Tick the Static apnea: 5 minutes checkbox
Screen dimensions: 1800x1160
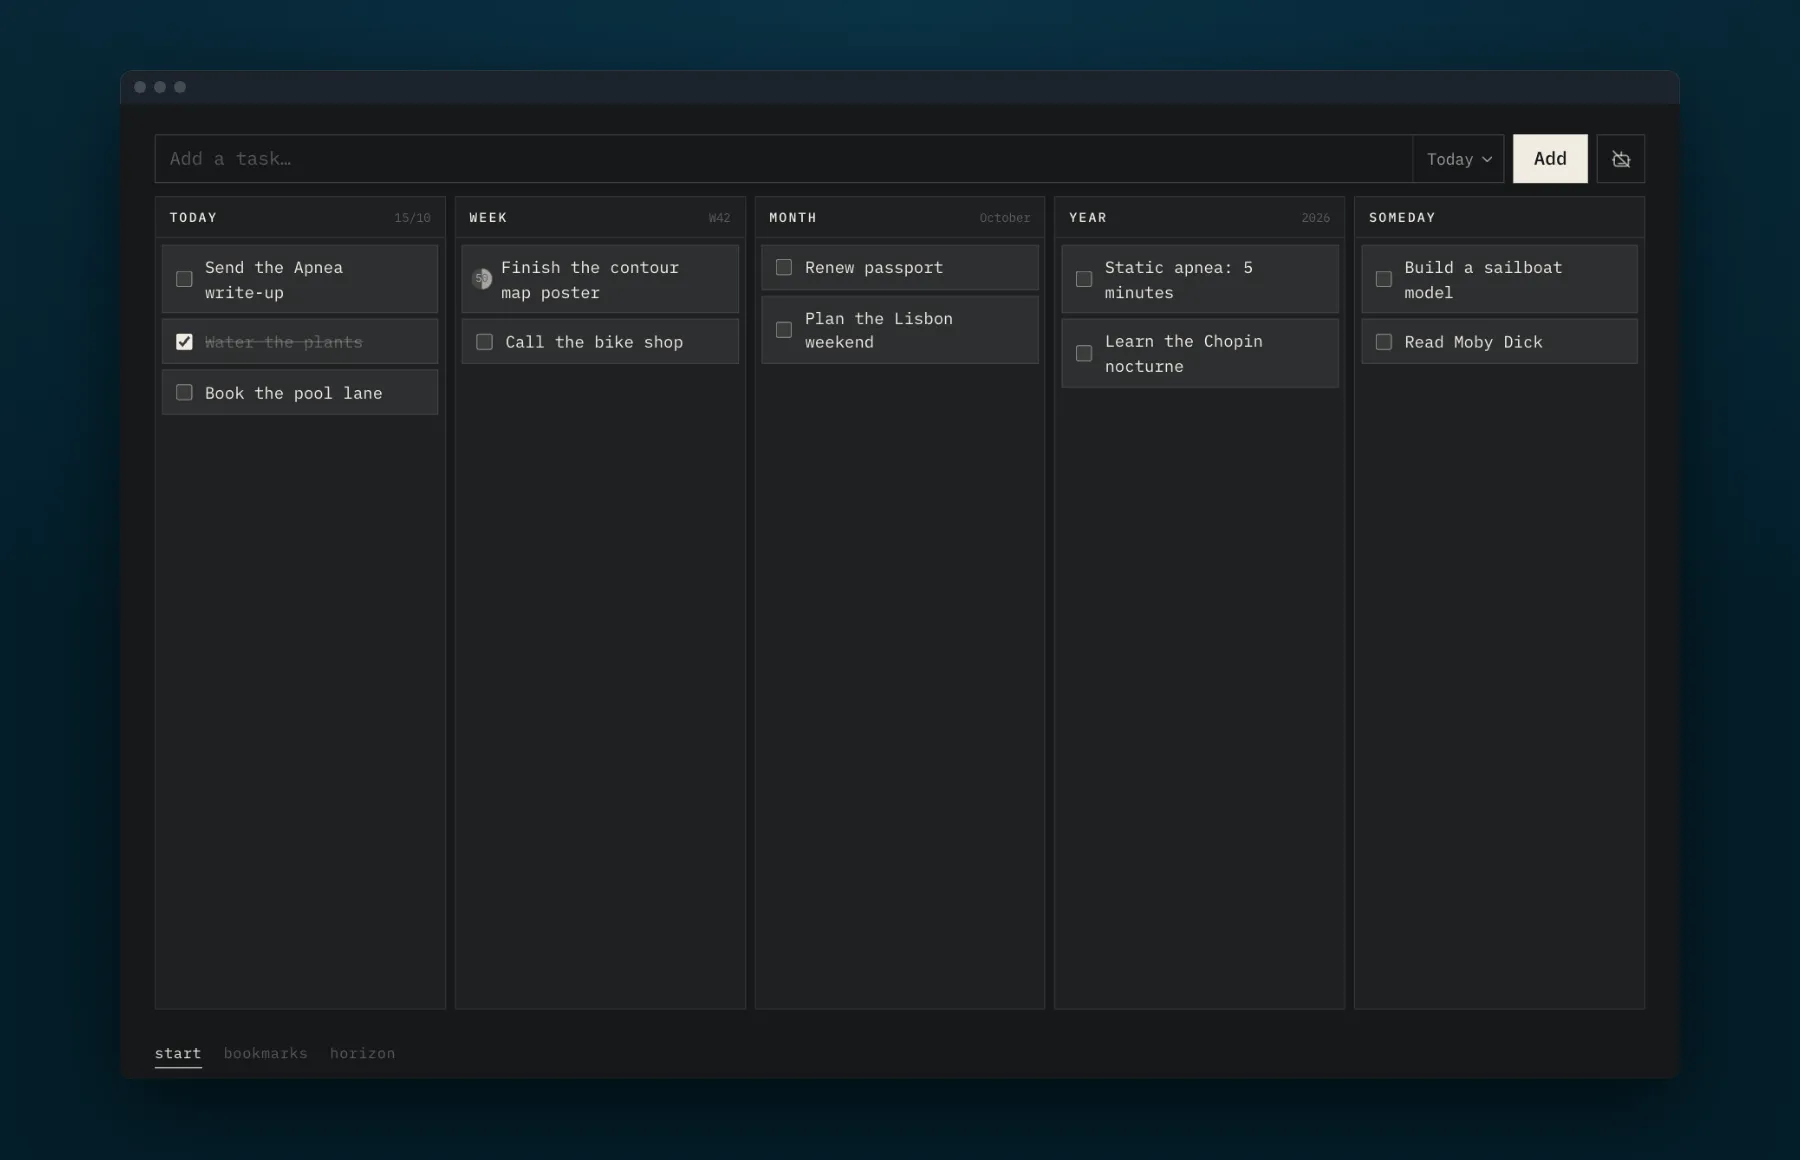pyautogui.click(x=1084, y=279)
